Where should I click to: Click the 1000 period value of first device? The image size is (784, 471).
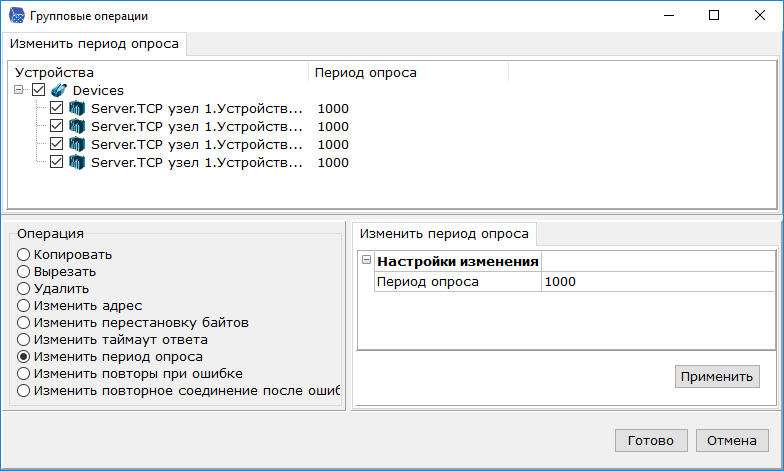click(333, 108)
